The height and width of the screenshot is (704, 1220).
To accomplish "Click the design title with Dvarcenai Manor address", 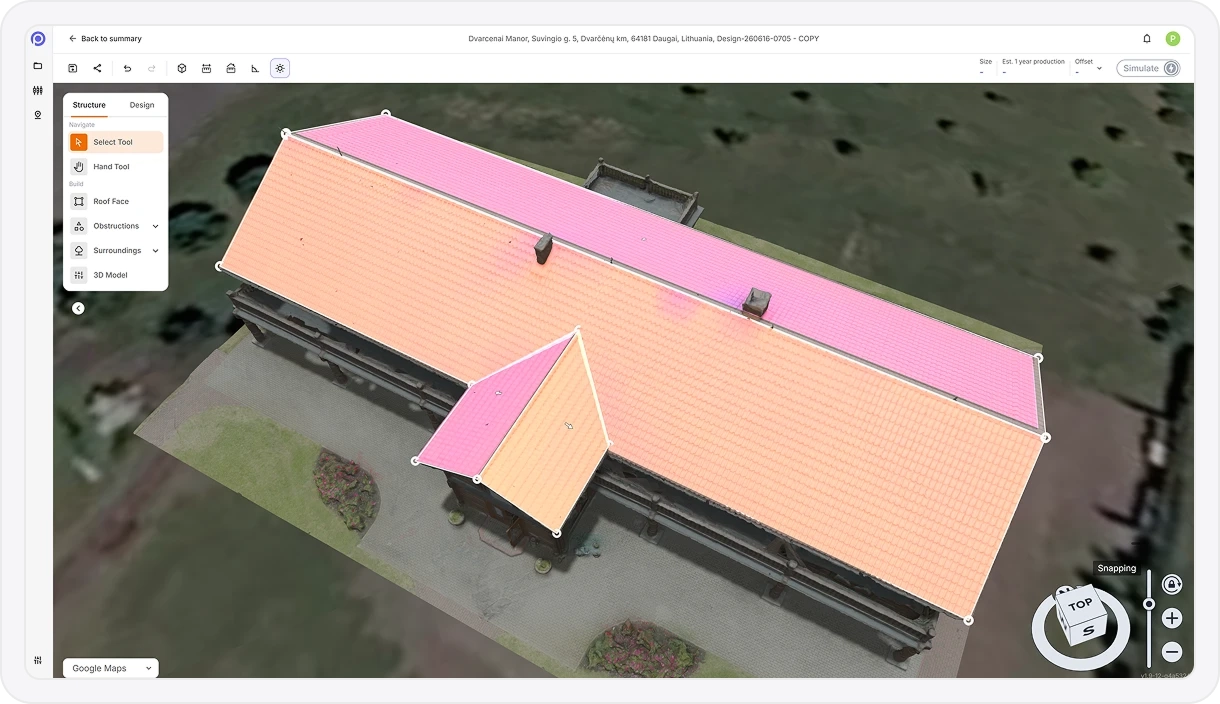I will pyautogui.click(x=643, y=39).
